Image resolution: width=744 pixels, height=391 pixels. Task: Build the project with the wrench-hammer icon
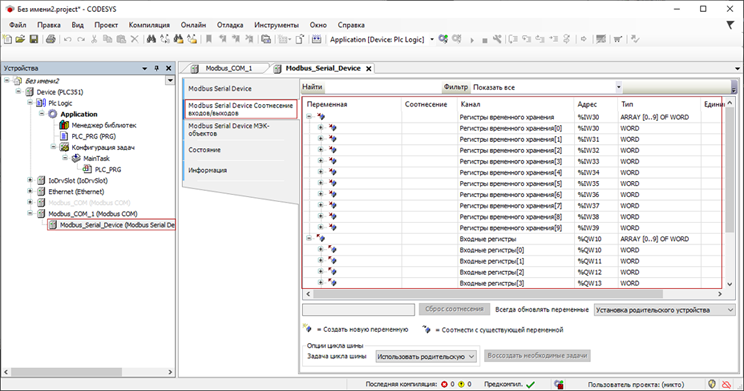tap(497, 39)
